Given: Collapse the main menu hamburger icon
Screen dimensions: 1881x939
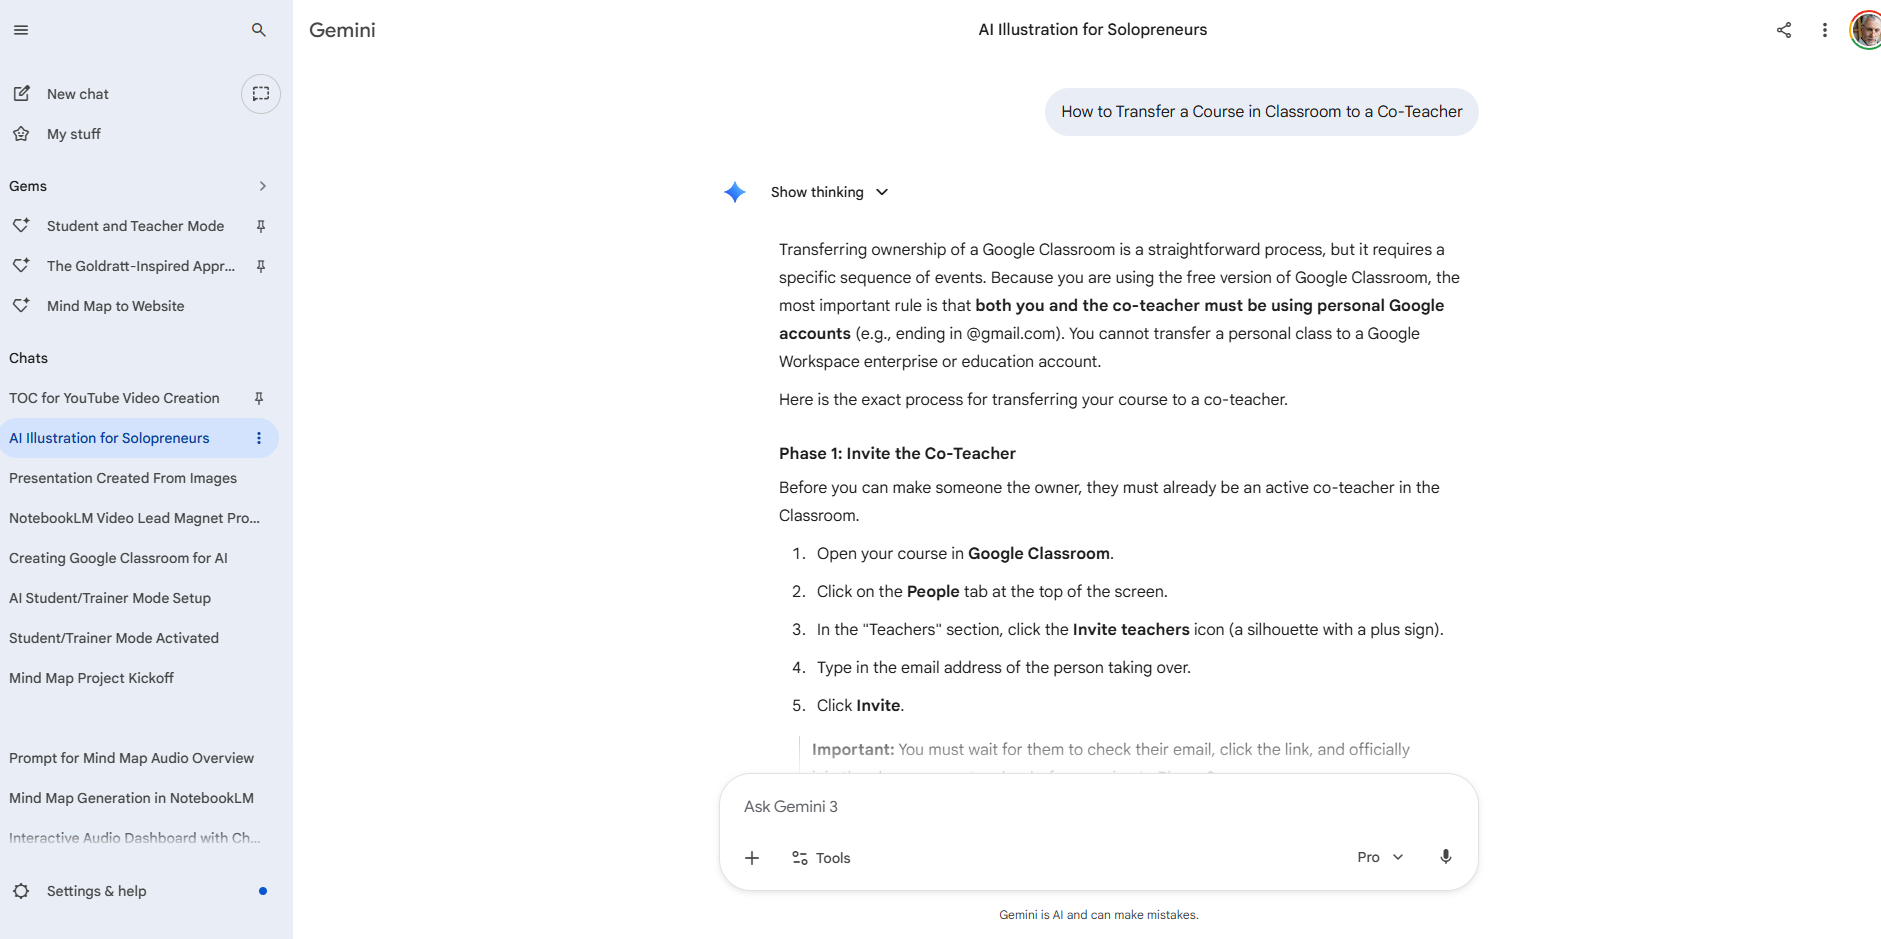Looking at the screenshot, I should coord(21,30).
